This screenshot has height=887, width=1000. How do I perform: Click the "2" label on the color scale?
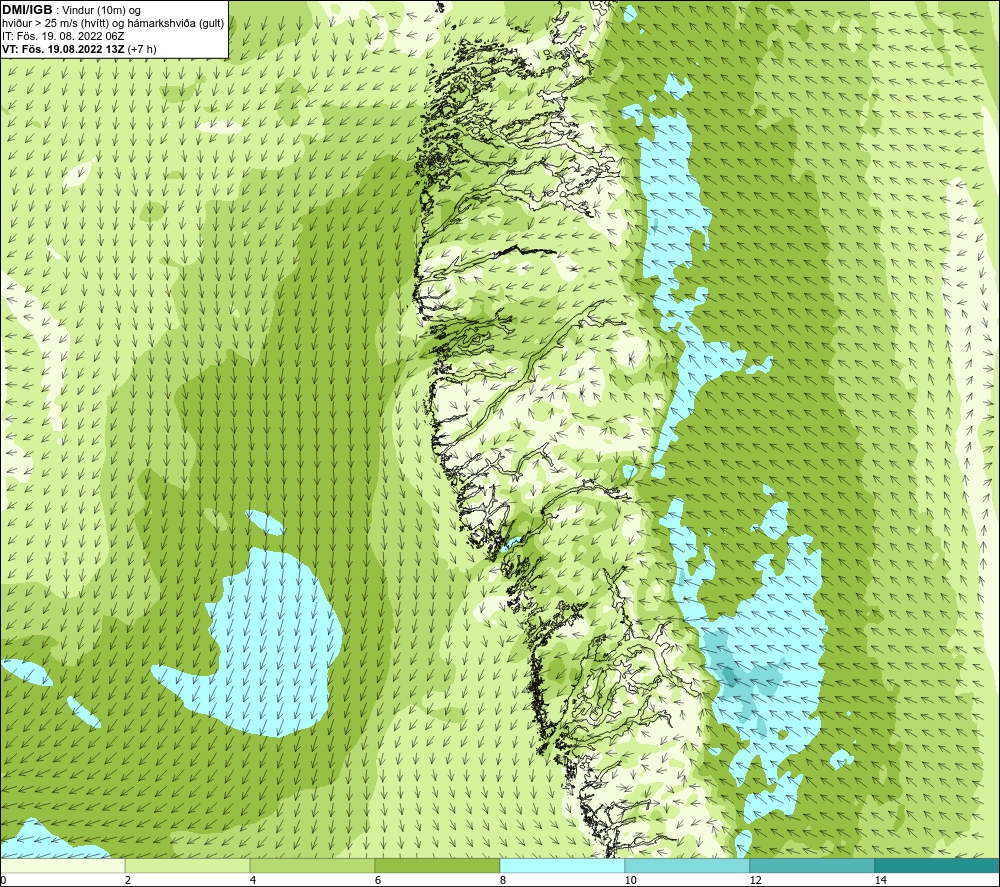click(x=128, y=881)
